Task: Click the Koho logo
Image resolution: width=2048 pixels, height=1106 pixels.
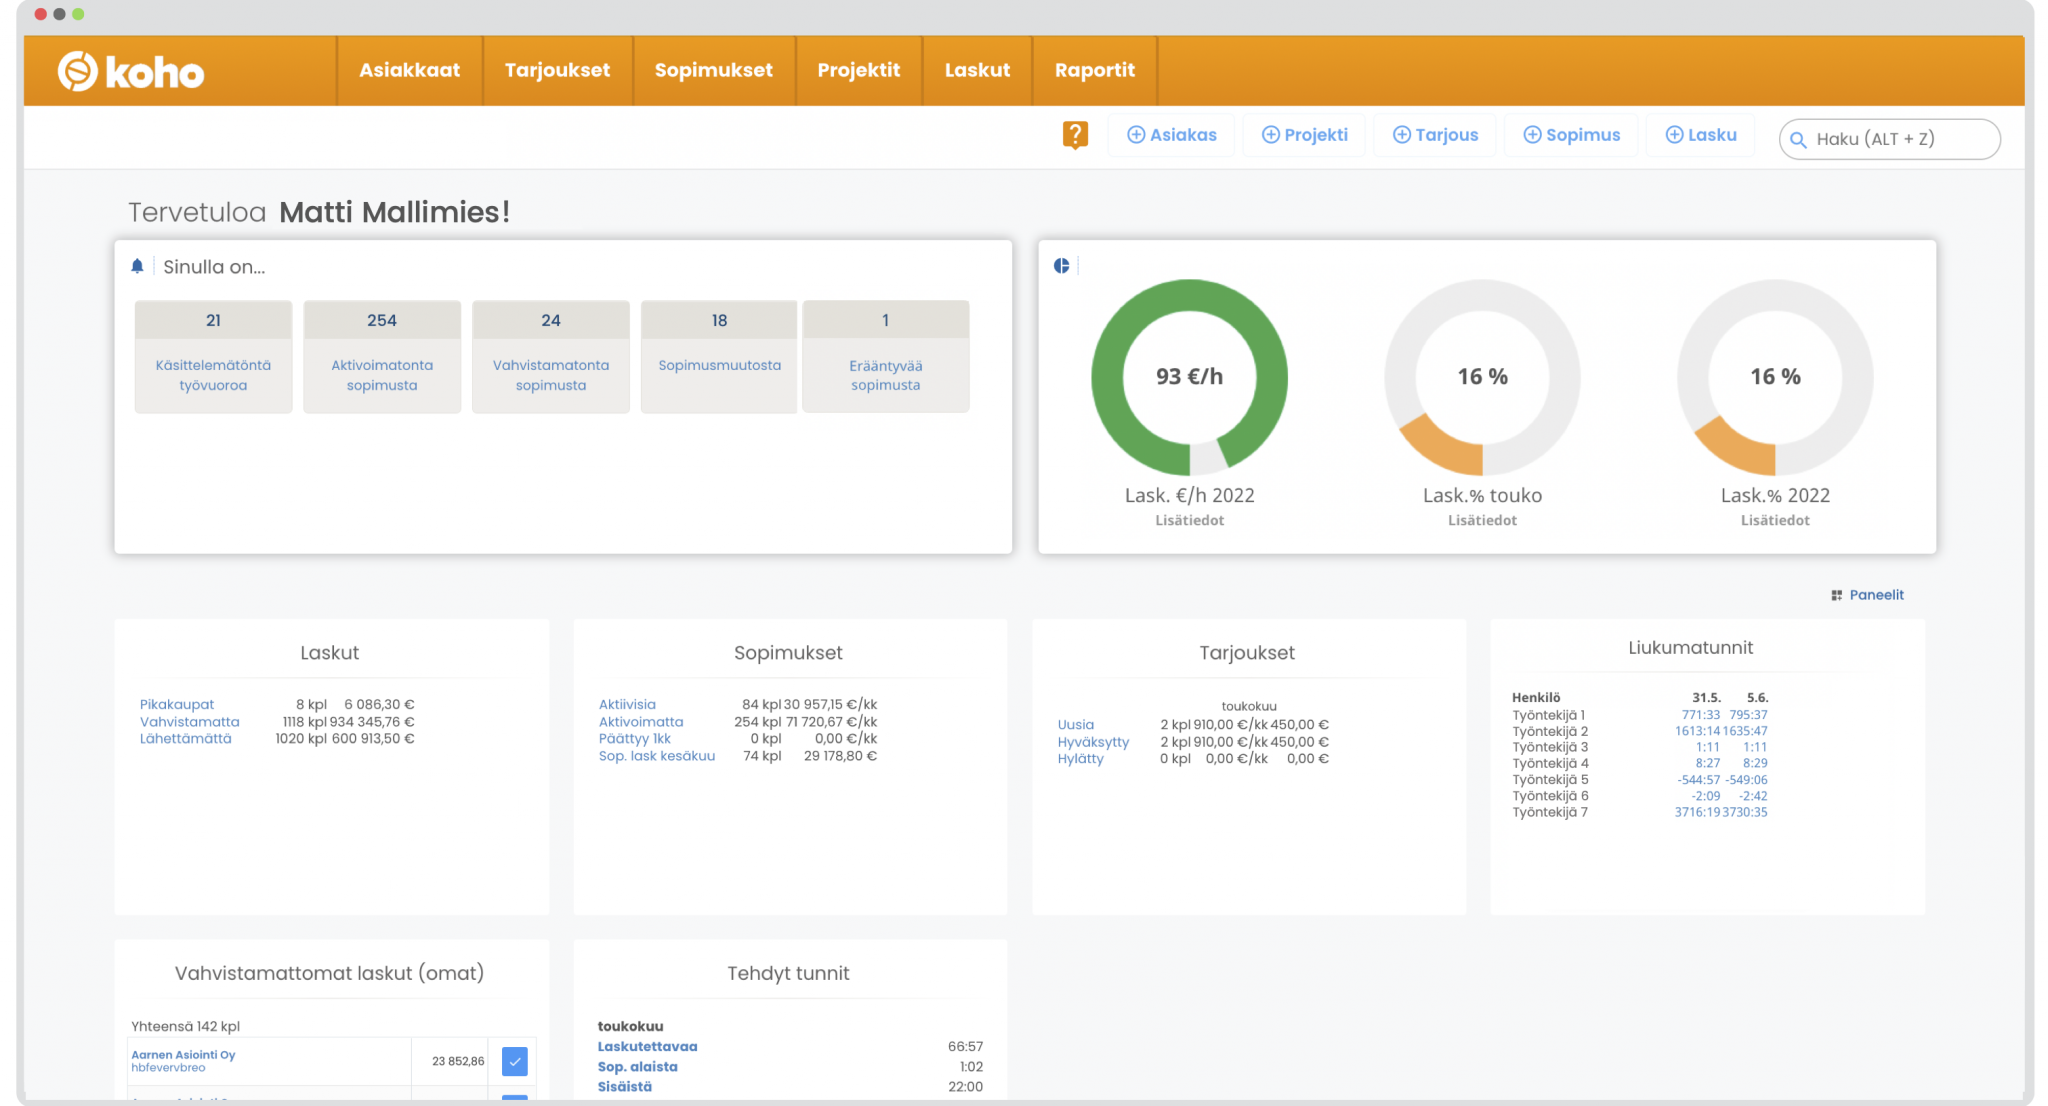Action: click(x=131, y=72)
